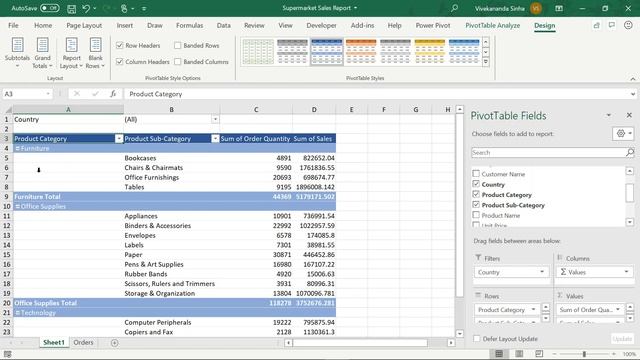Switch to Page Break Preview

tap(539, 353)
